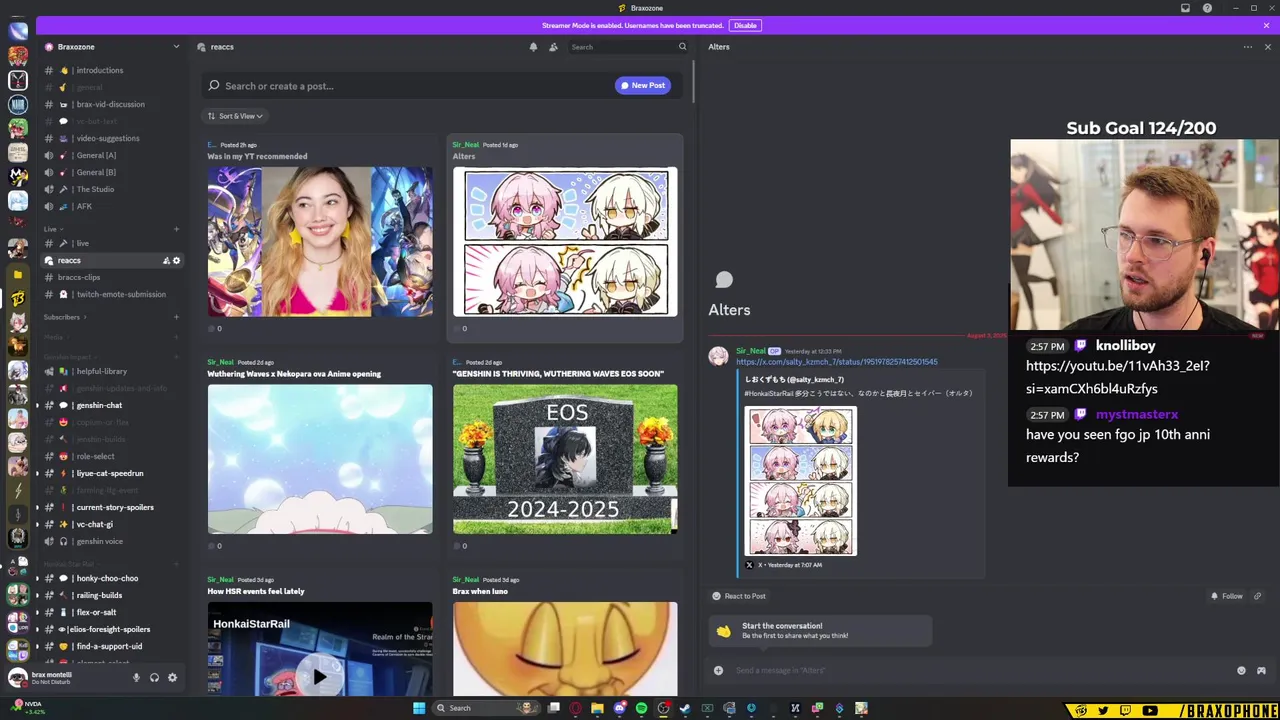Expand arrow beside vc-chat-gi
1280x720 pixels.
tap(37, 524)
